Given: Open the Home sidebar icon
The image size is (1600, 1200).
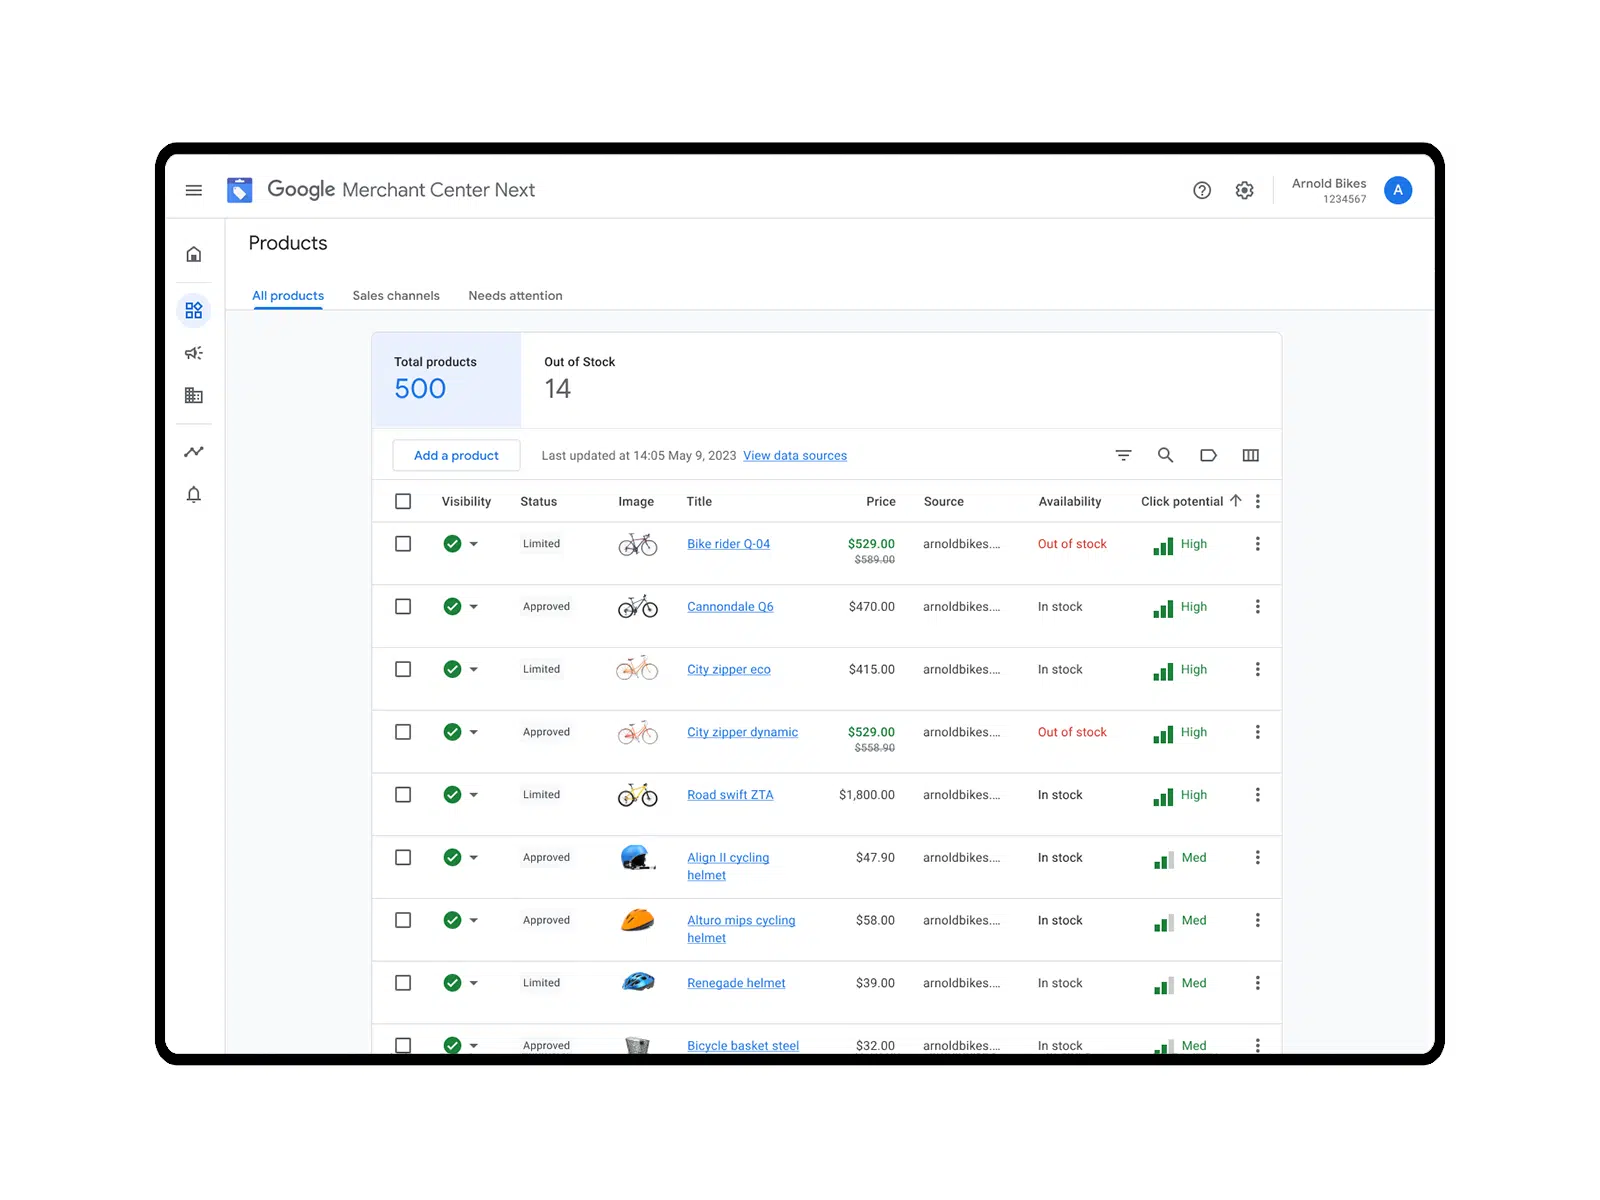Looking at the screenshot, I should point(193,253).
